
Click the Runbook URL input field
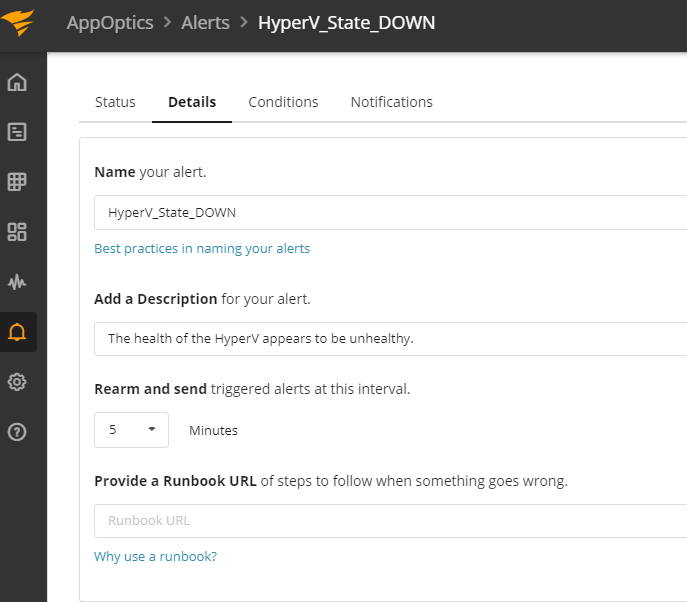click(390, 521)
